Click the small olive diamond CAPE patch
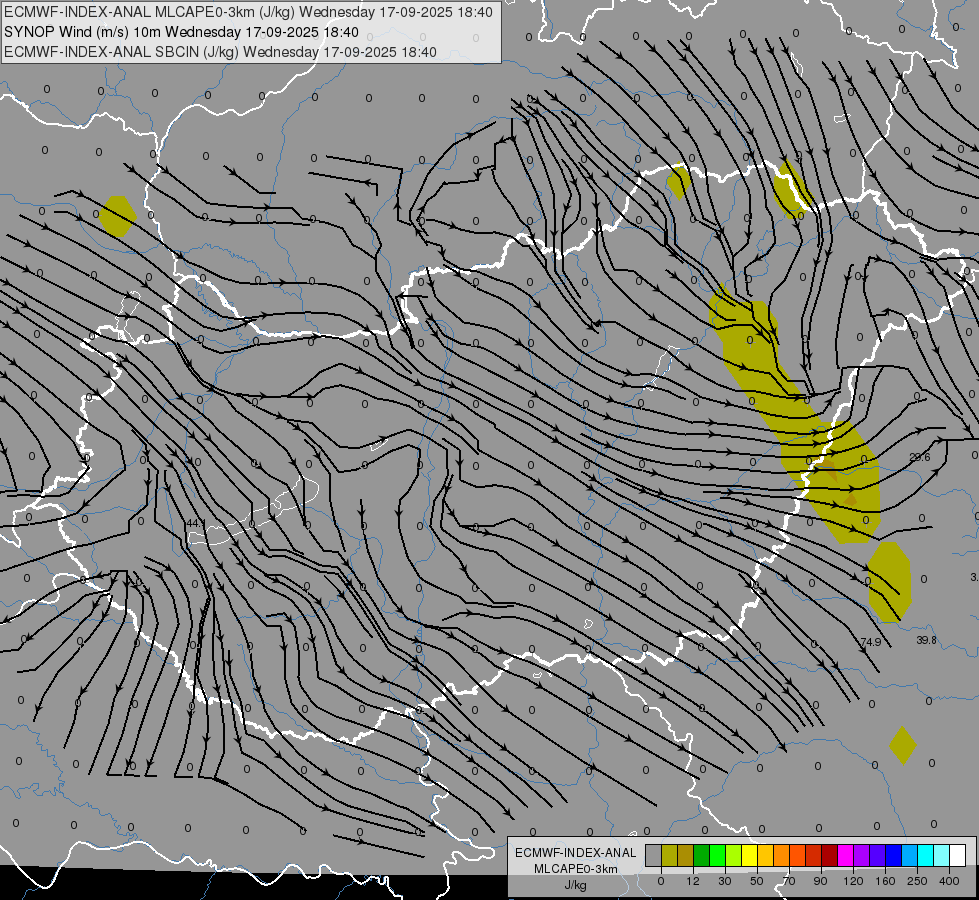Screen dimensions: 979x900 [x=902, y=745]
